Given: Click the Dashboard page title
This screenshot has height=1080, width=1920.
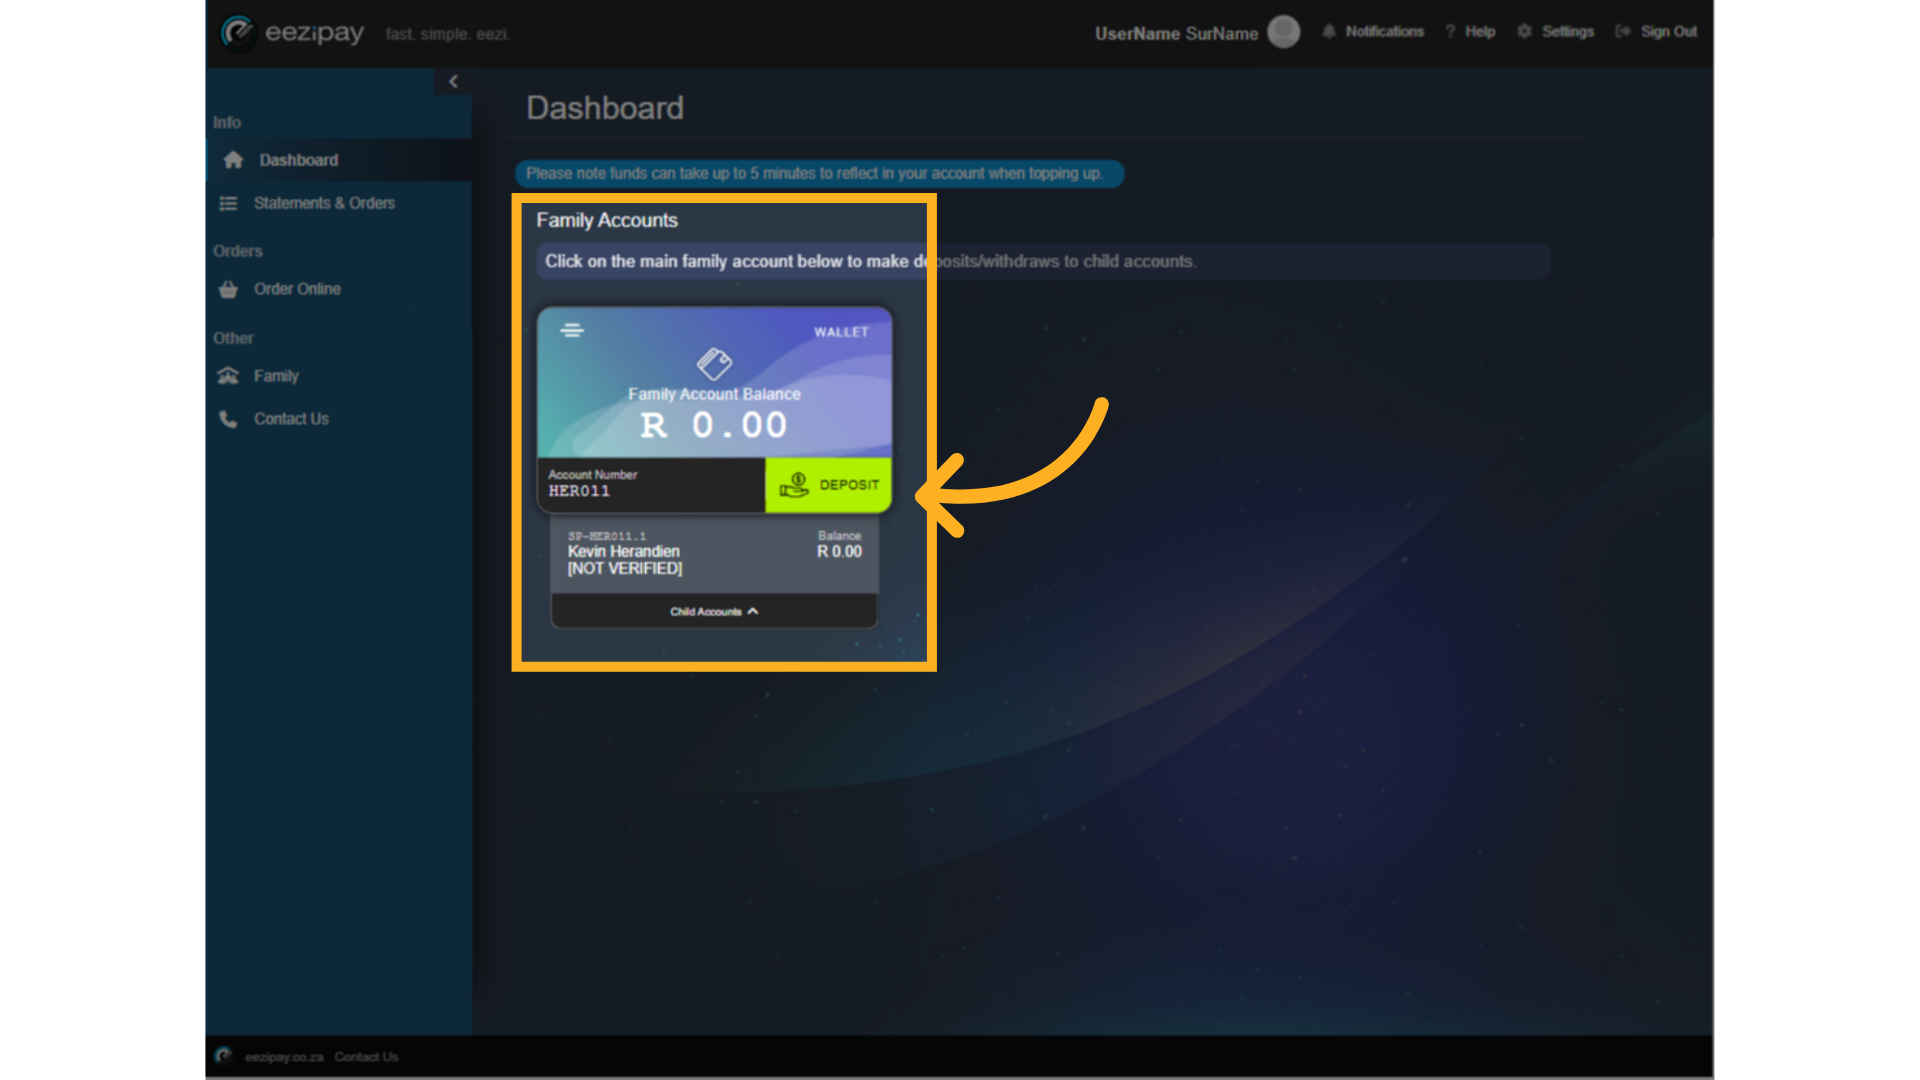Looking at the screenshot, I should [605, 108].
